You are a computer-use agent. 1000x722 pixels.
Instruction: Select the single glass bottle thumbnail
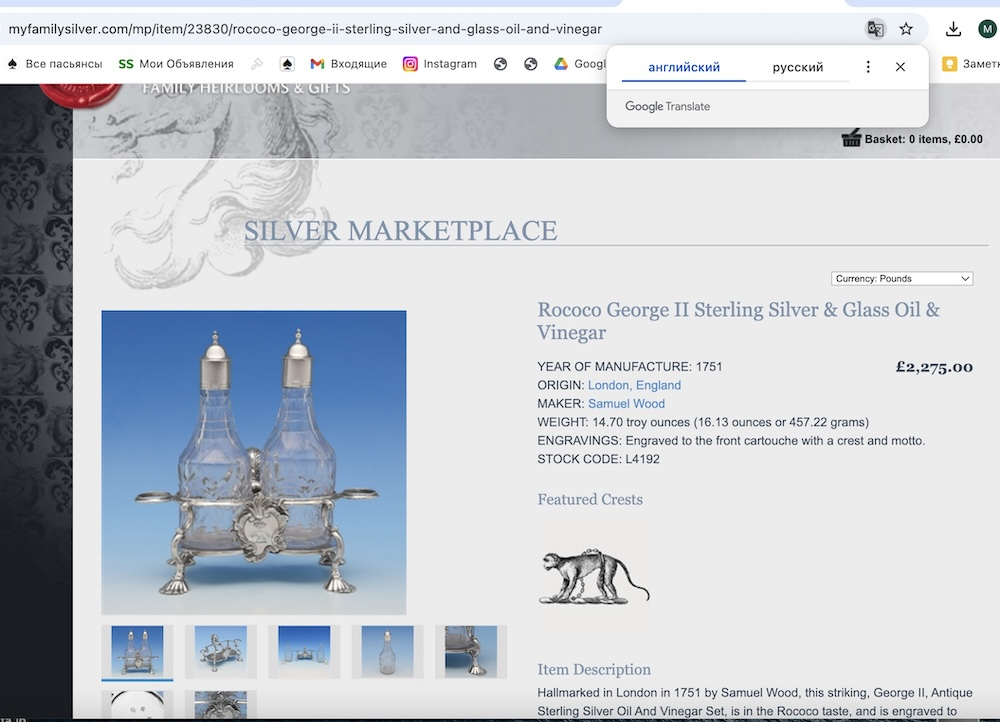click(387, 651)
